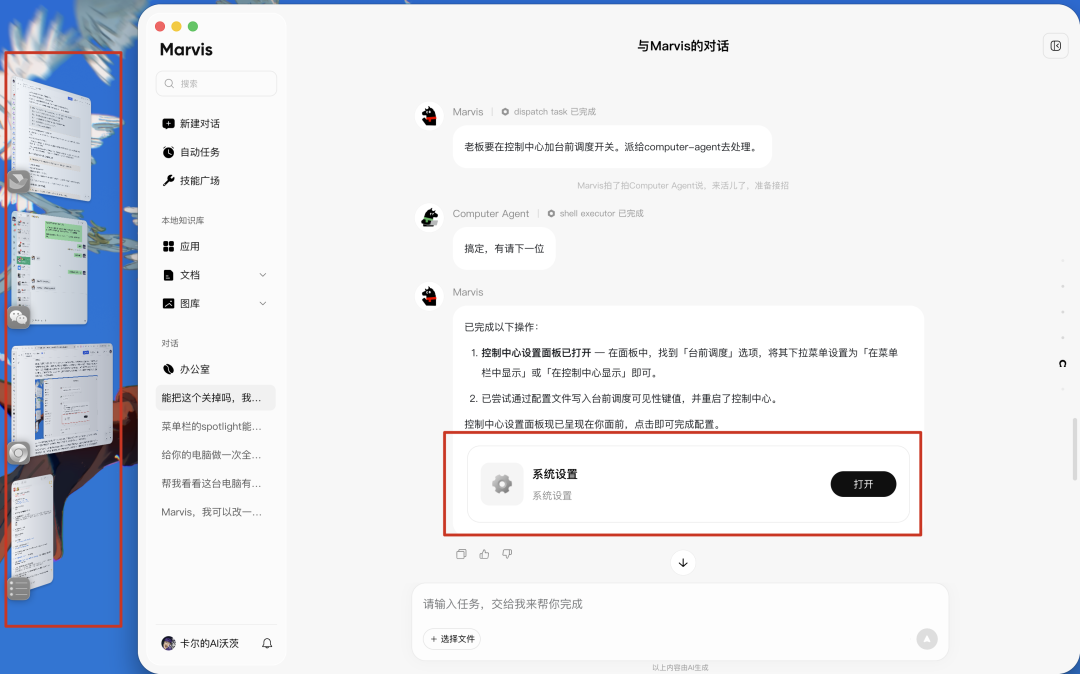Screen dimensions: 1080x674
Task: Switch to WeChat in Stage Manager
Action: click(x=49, y=268)
